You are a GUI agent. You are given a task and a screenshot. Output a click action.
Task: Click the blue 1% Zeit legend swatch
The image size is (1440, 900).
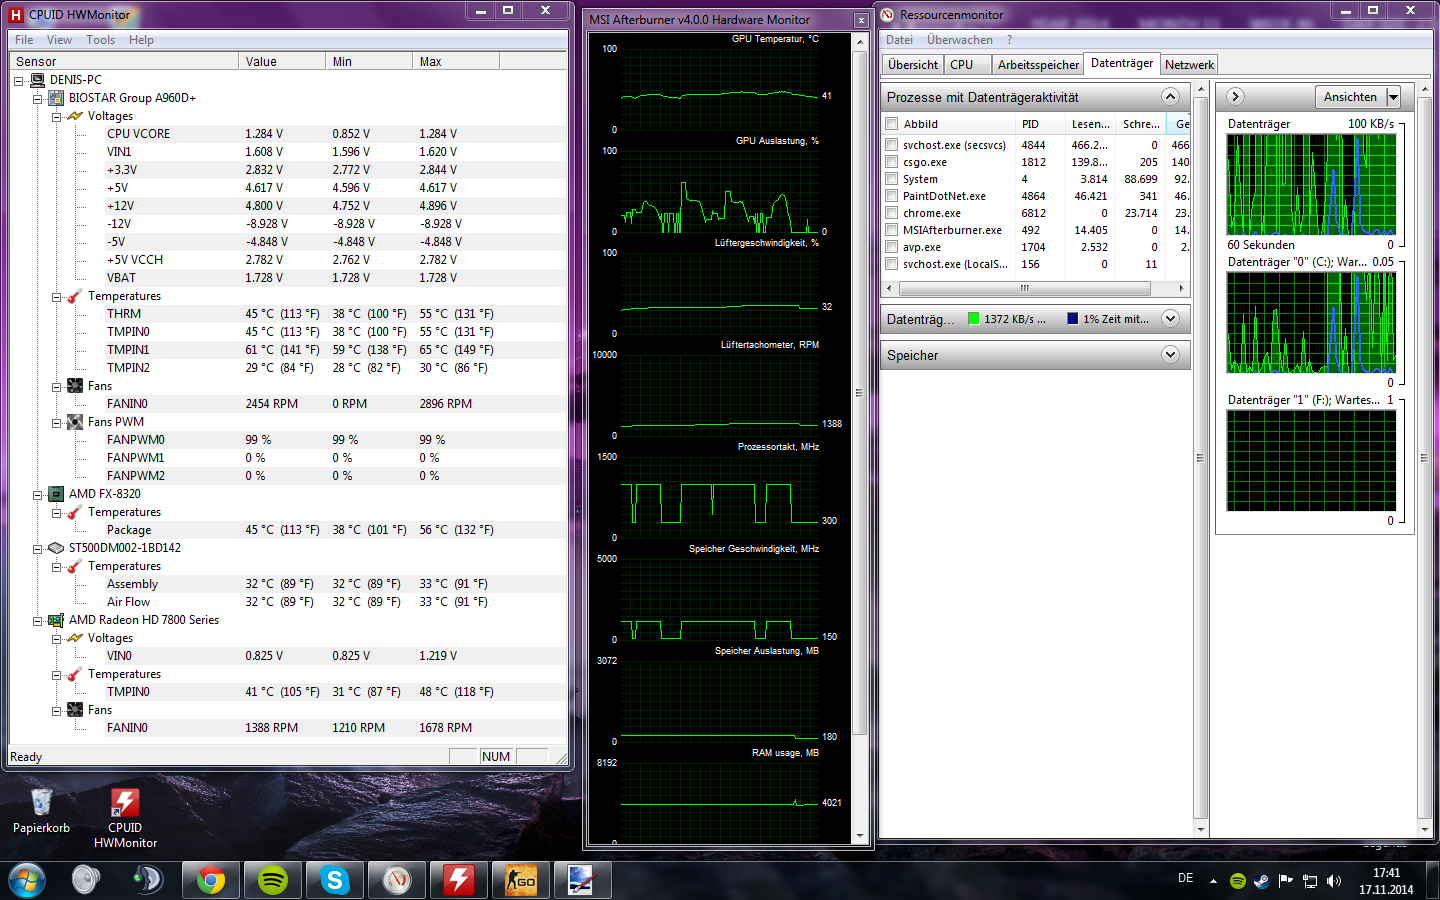tap(1073, 319)
